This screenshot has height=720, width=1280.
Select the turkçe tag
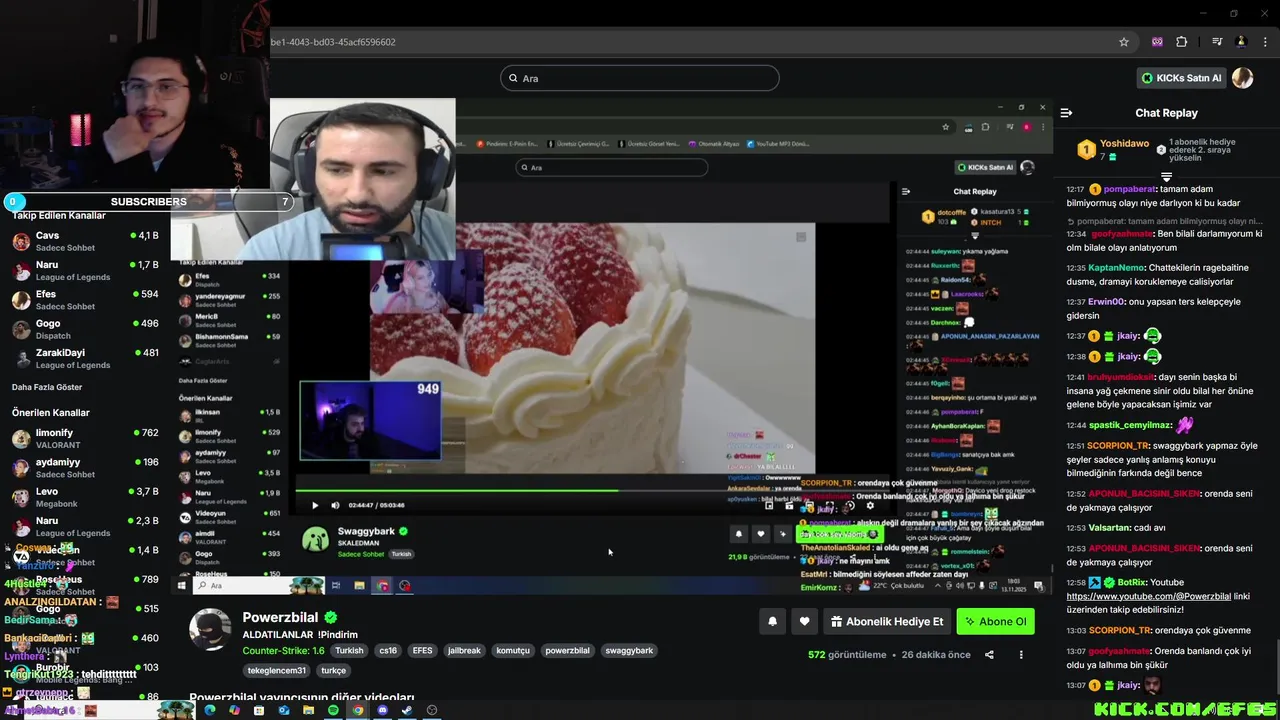click(x=333, y=671)
